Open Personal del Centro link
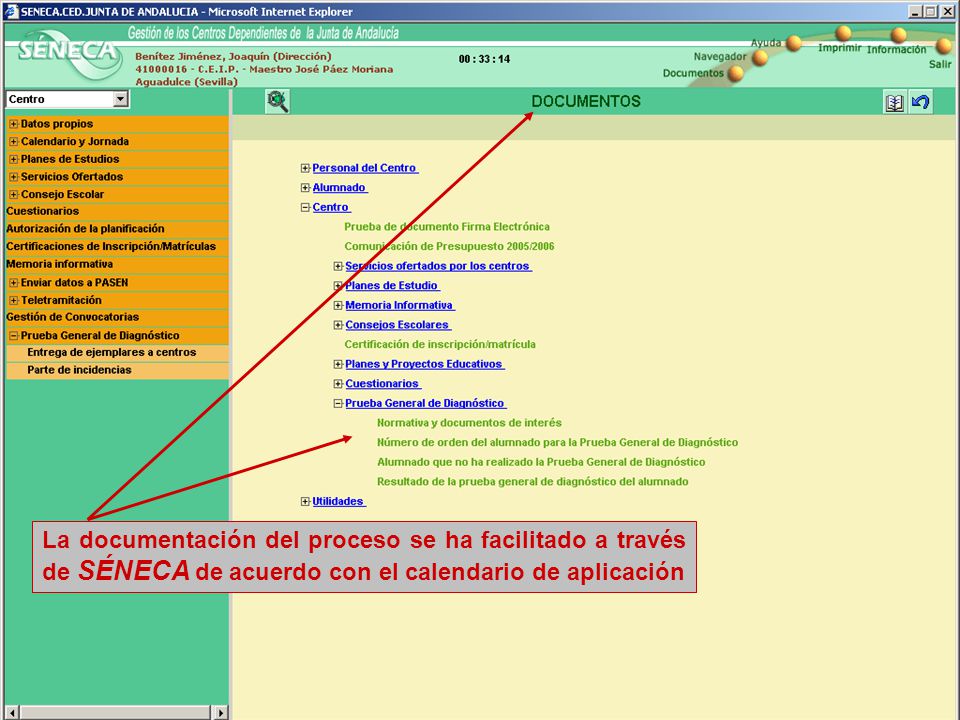 pyautogui.click(x=364, y=168)
